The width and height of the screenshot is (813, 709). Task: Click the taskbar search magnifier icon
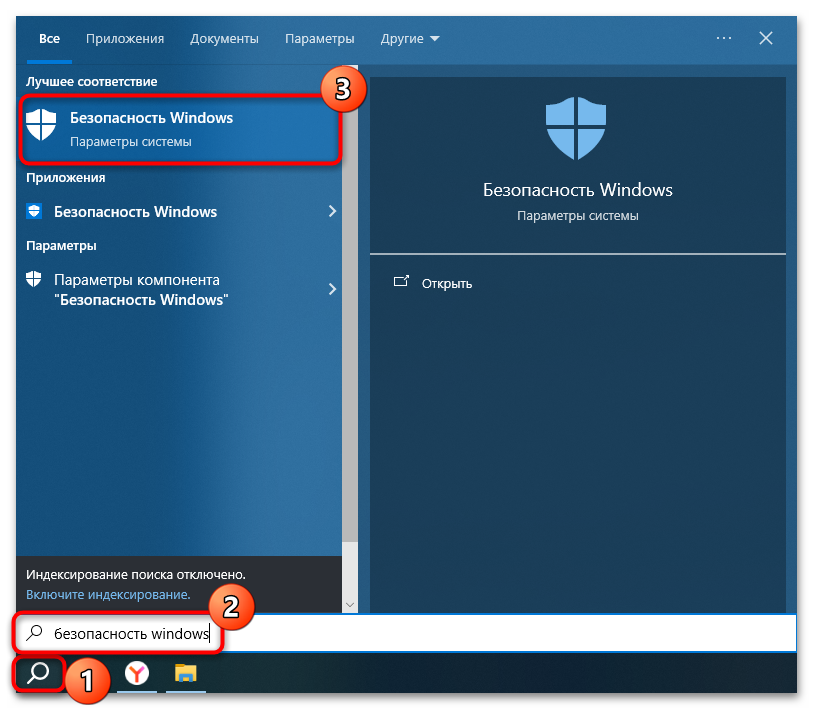point(38,673)
